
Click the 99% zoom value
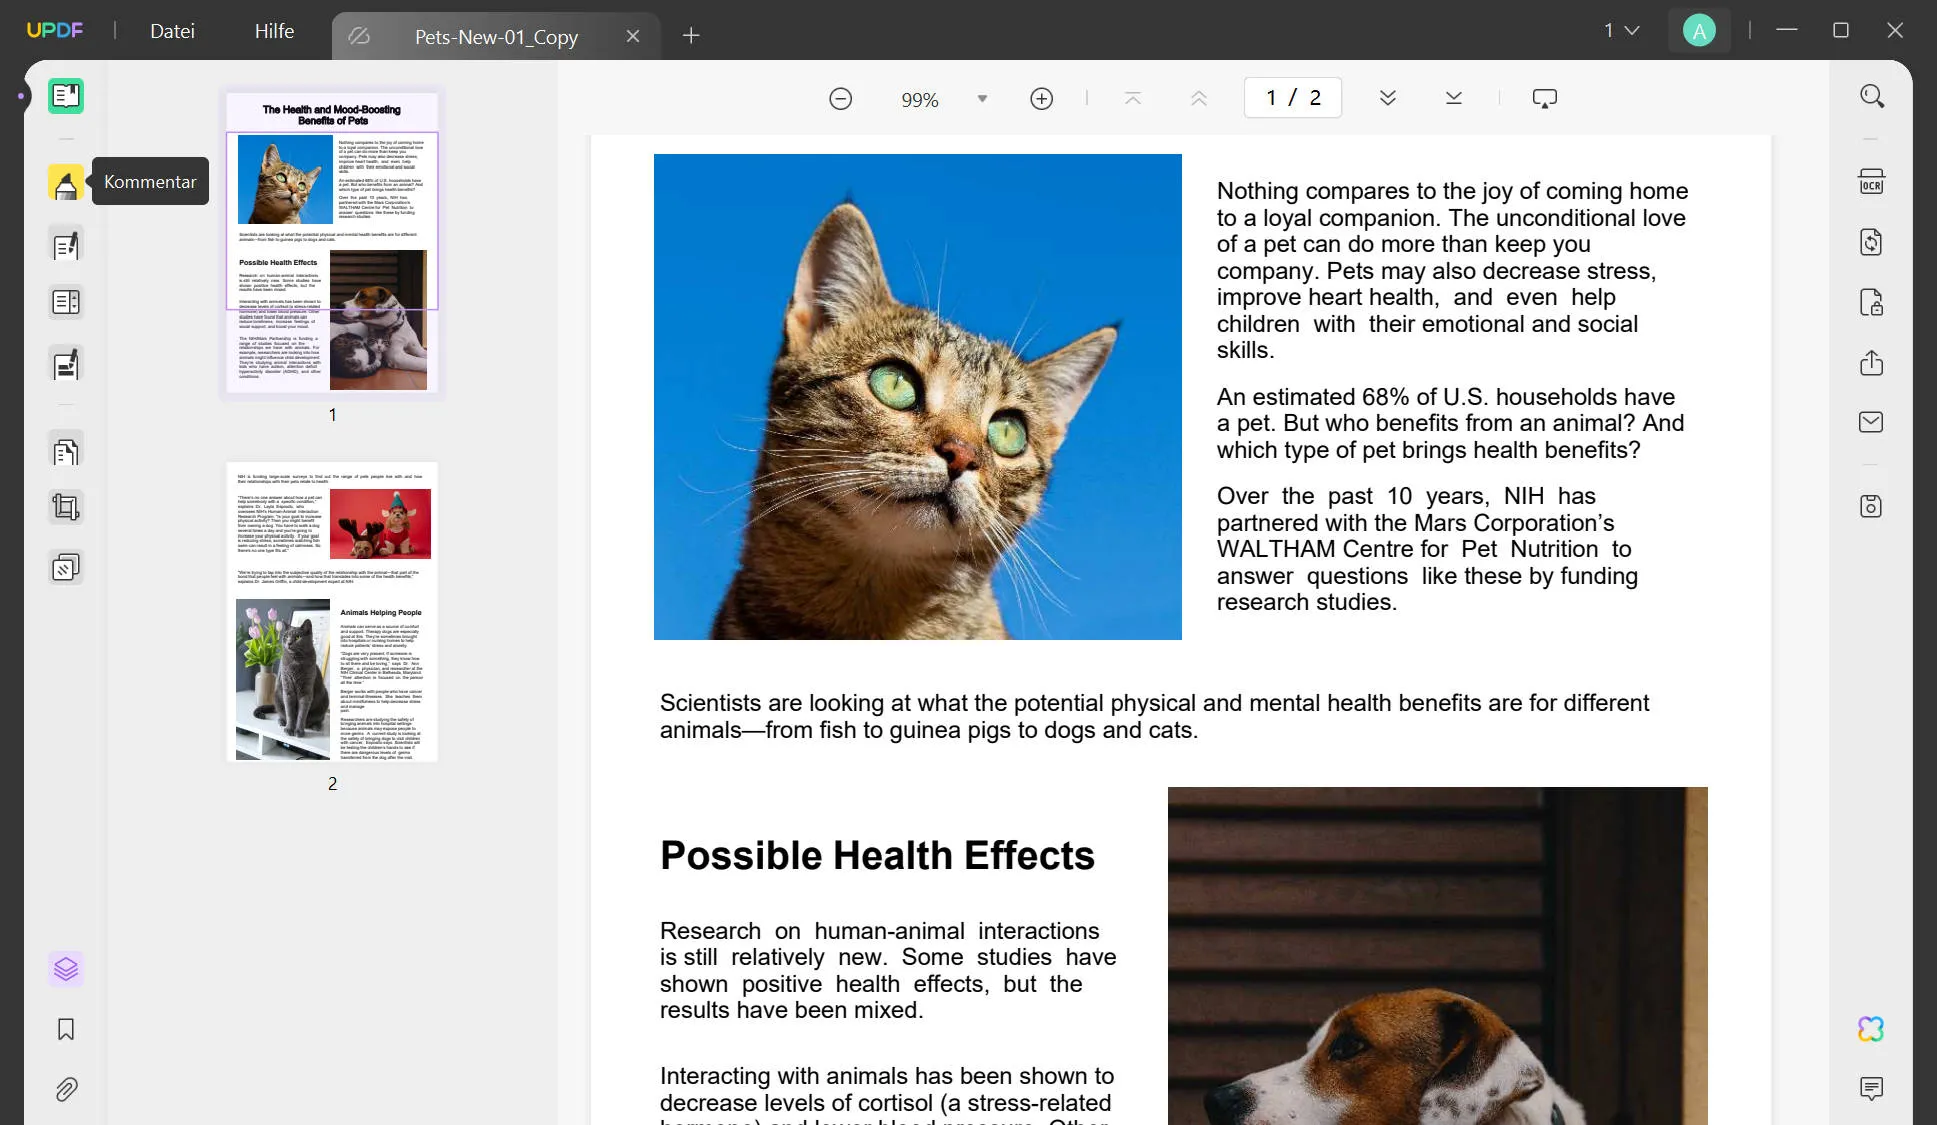point(920,100)
